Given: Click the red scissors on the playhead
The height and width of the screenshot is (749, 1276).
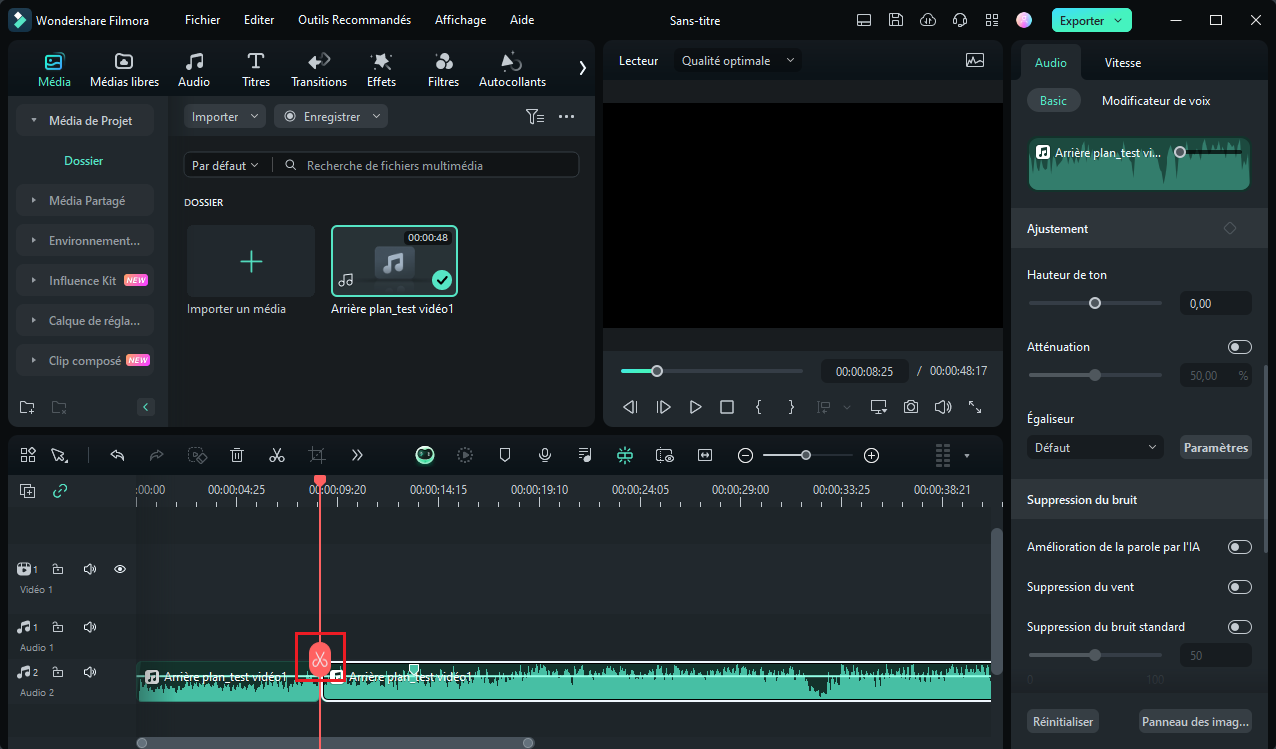Looking at the screenshot, I should click(320, 658).
